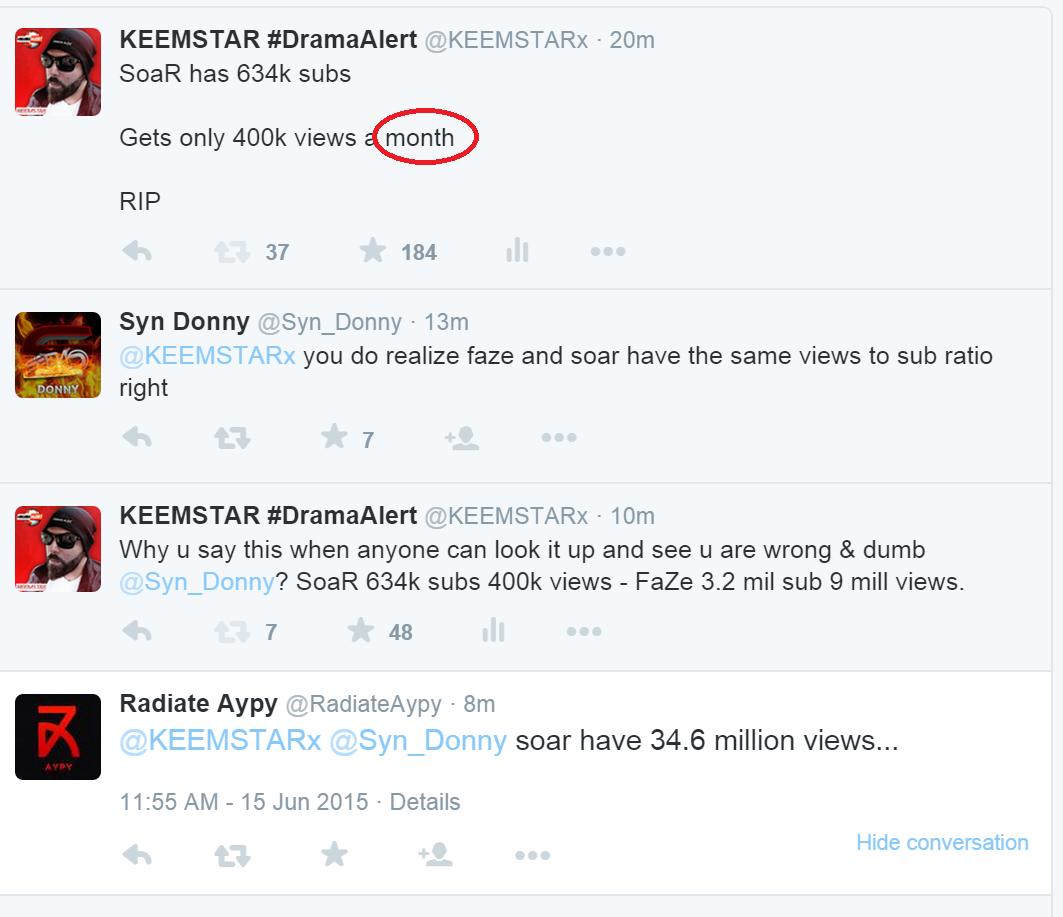Favorite the tweet with 48 stars
This screenshot has width=1063, height=917.
click(360, 630)
